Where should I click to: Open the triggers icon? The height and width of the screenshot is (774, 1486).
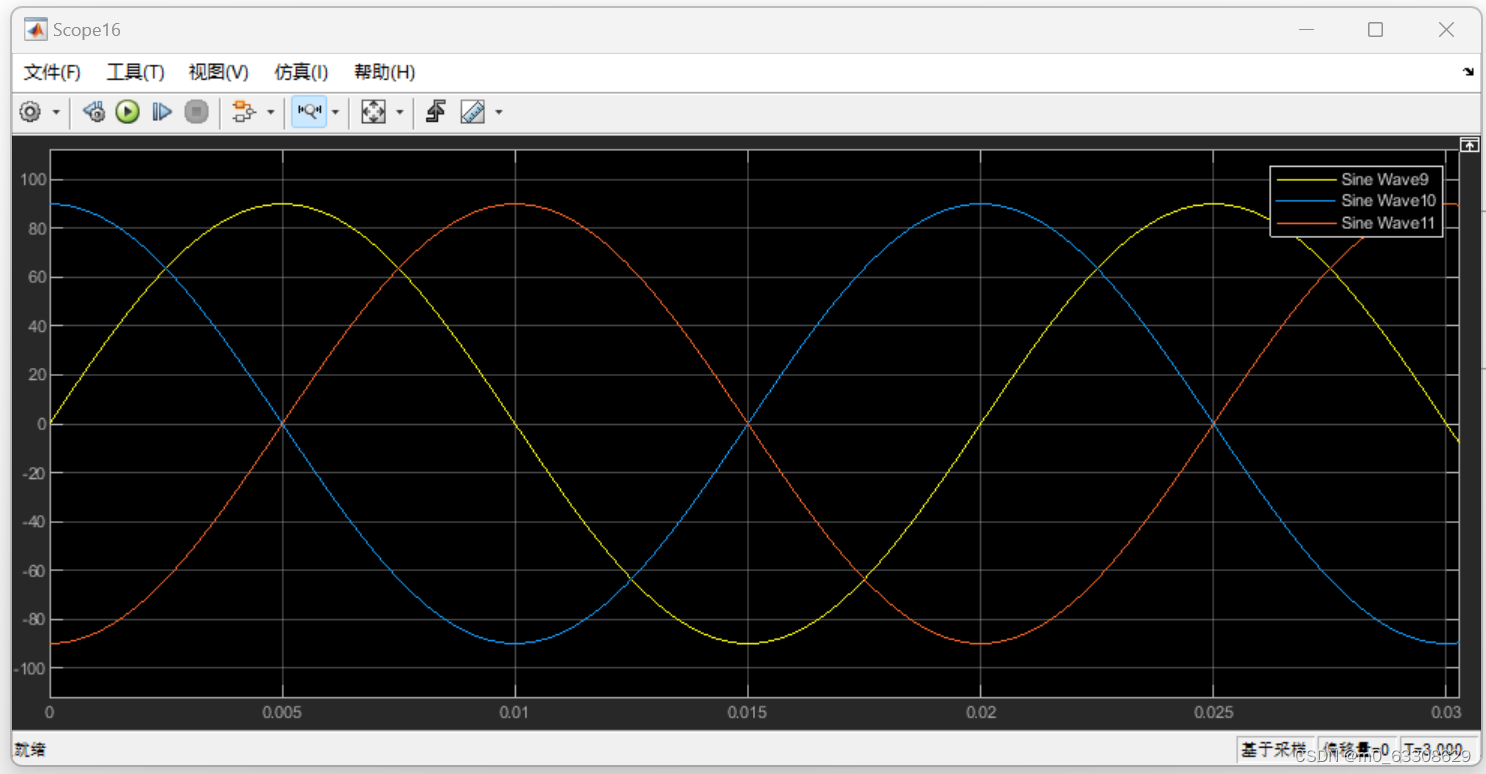pos(435,112)
